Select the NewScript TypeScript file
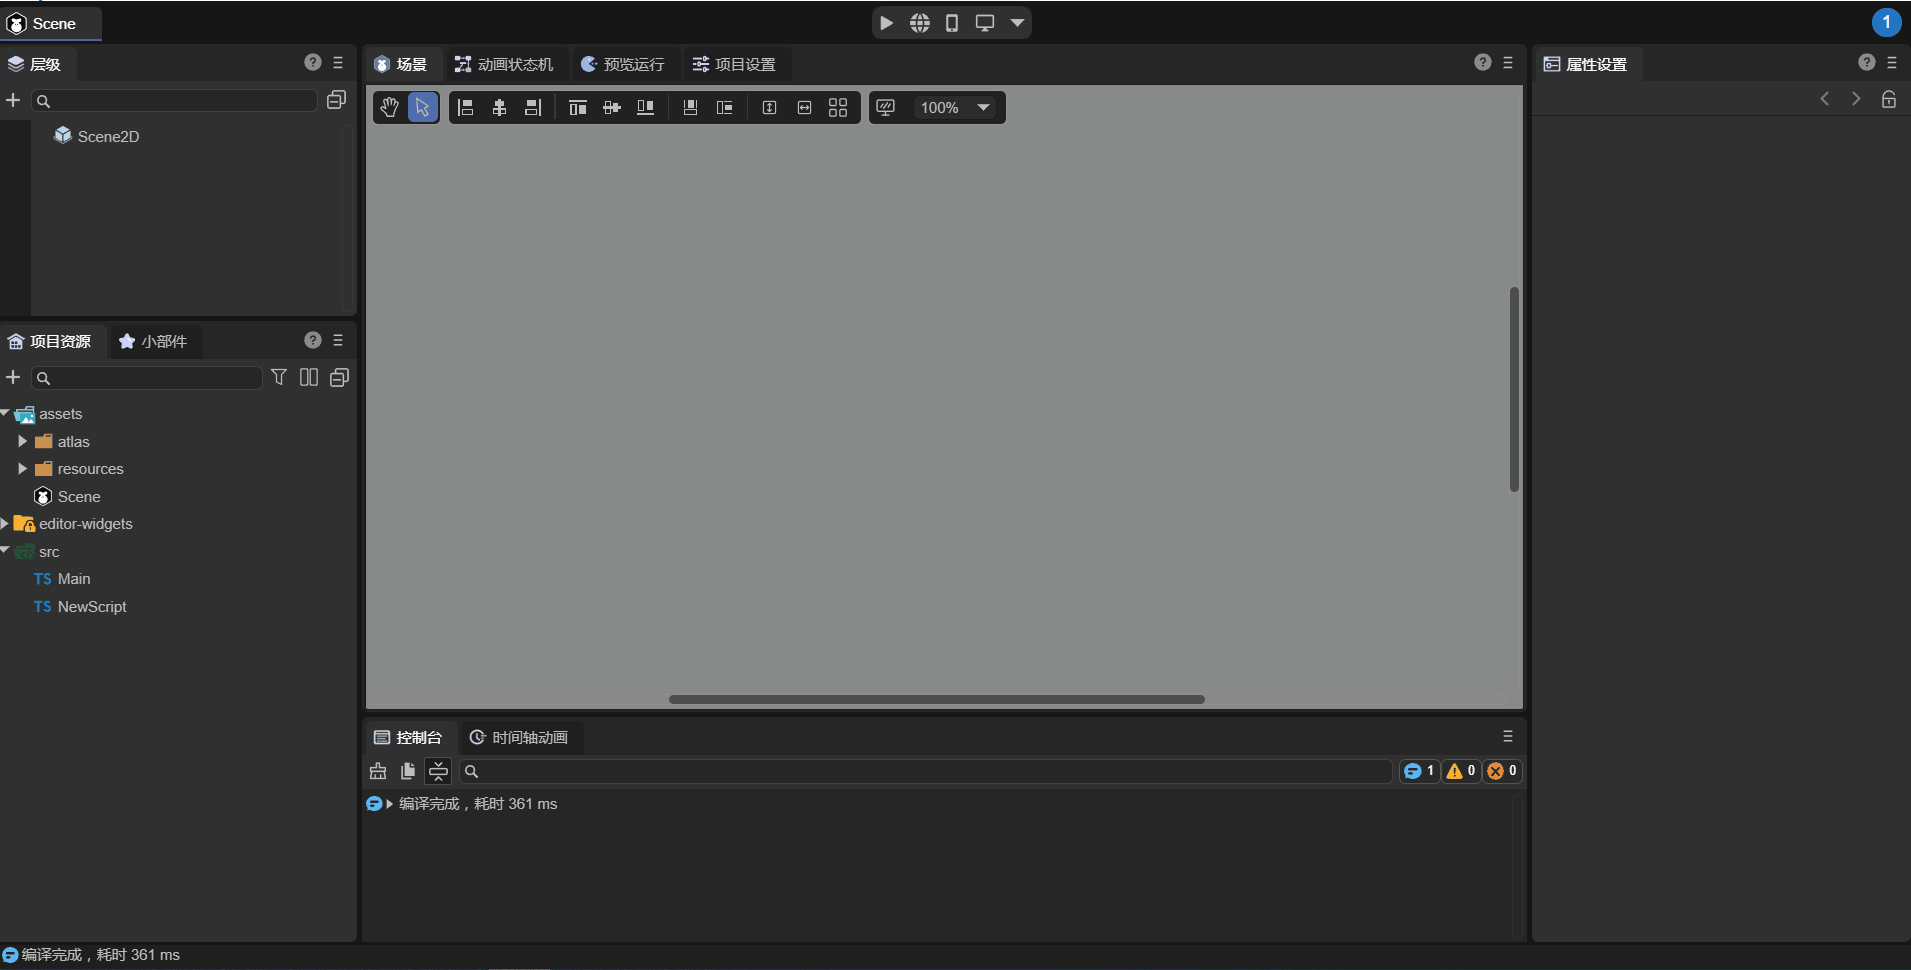1911x970 pixels. [x=91, y=607]
